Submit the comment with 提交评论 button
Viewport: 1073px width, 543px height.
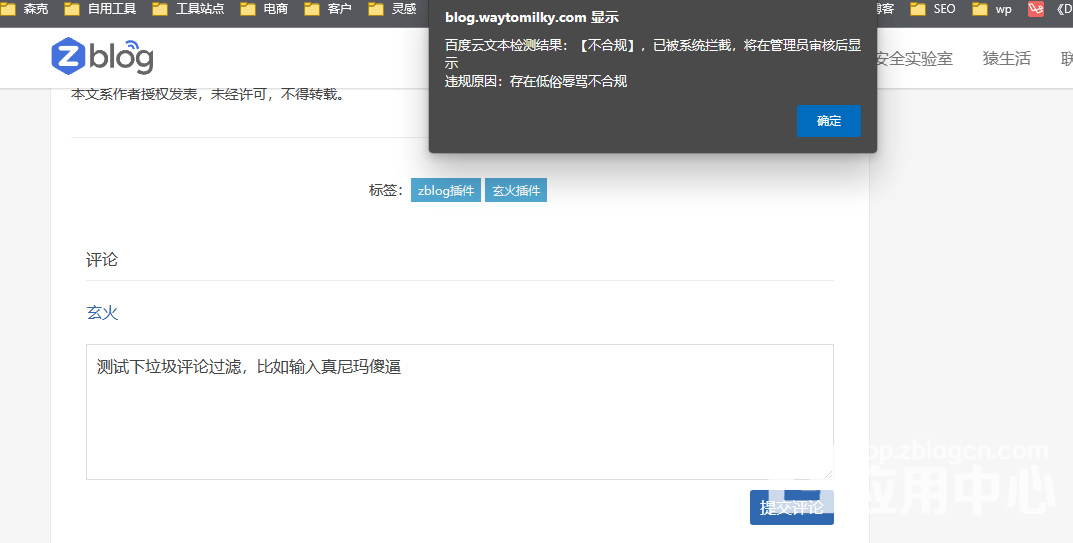pos(791,507)
